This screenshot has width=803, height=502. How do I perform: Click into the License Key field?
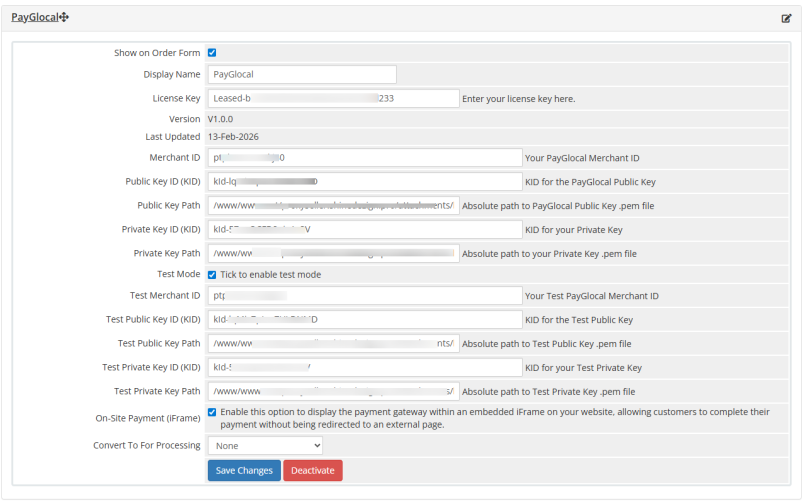click(333, 98)
